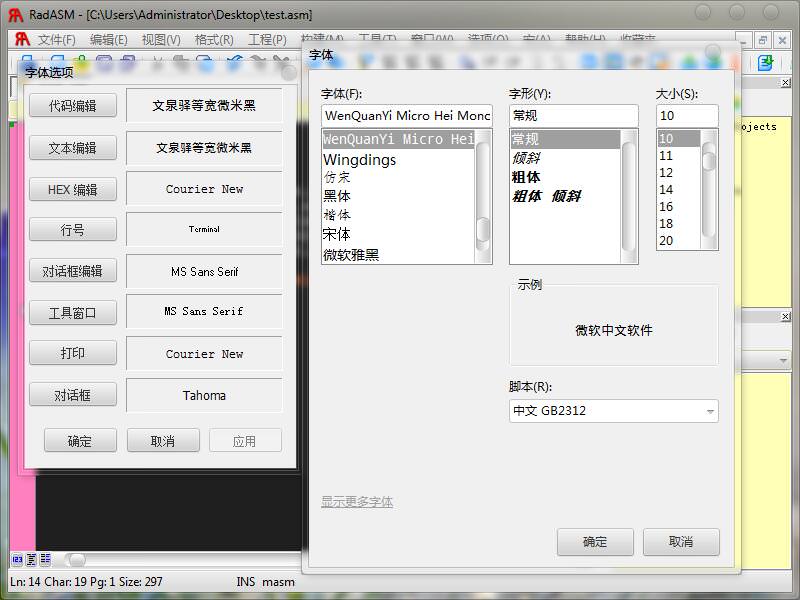
Task: Select 粗体 font style
Action: pyautogui.click(x=565, y=177)
